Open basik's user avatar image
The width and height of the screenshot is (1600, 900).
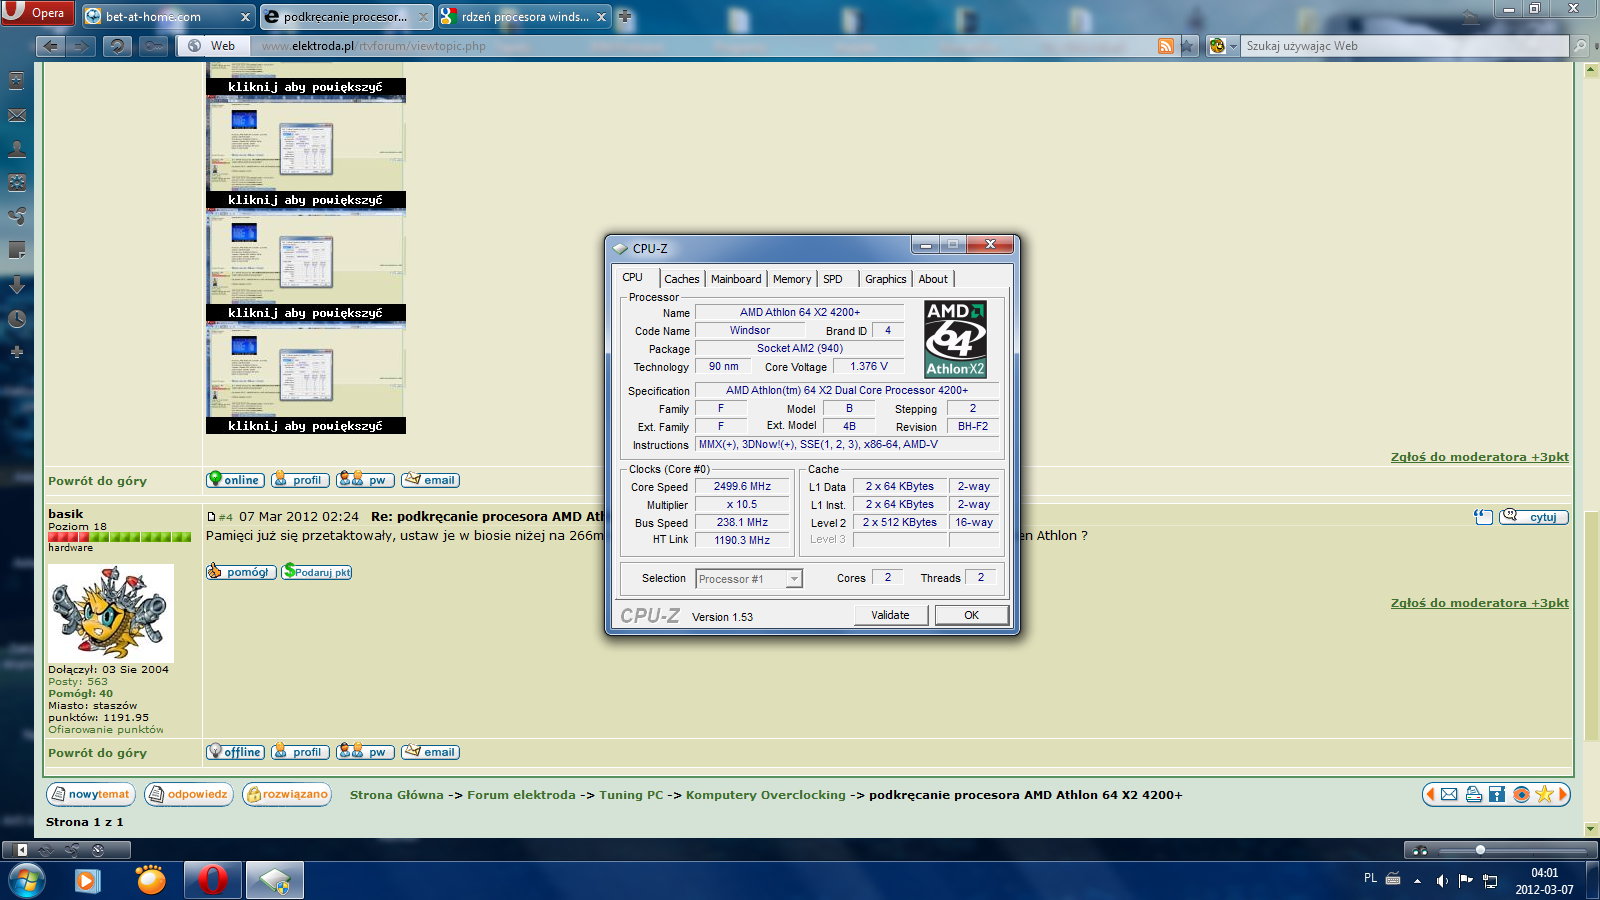pos(111,613)
